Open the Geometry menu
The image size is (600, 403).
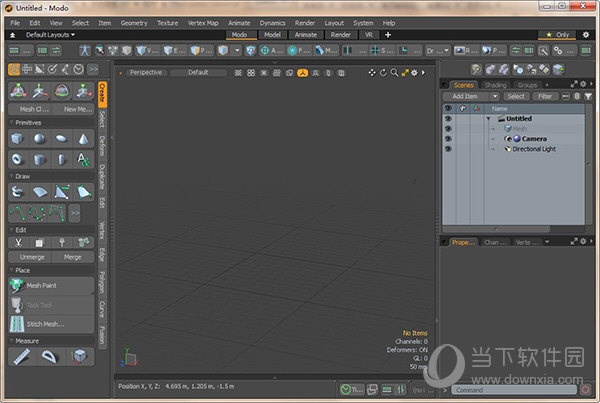click(x=134, y=23)
